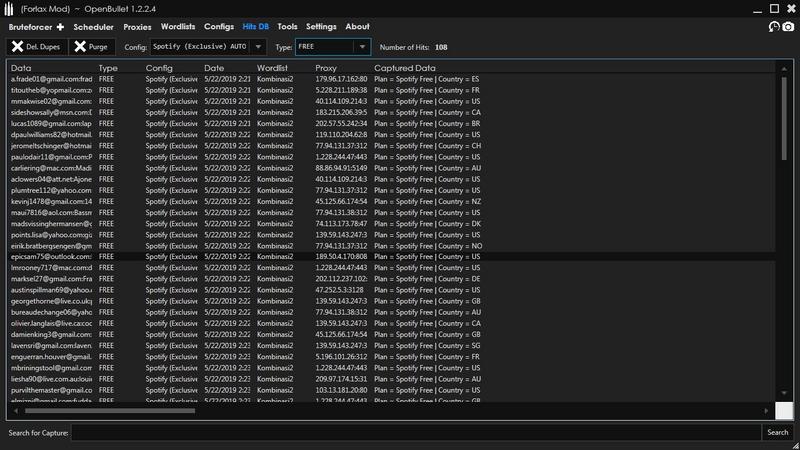Screen dimensions: 800x450
Task: Click the Search button
Action: (778, 432)
